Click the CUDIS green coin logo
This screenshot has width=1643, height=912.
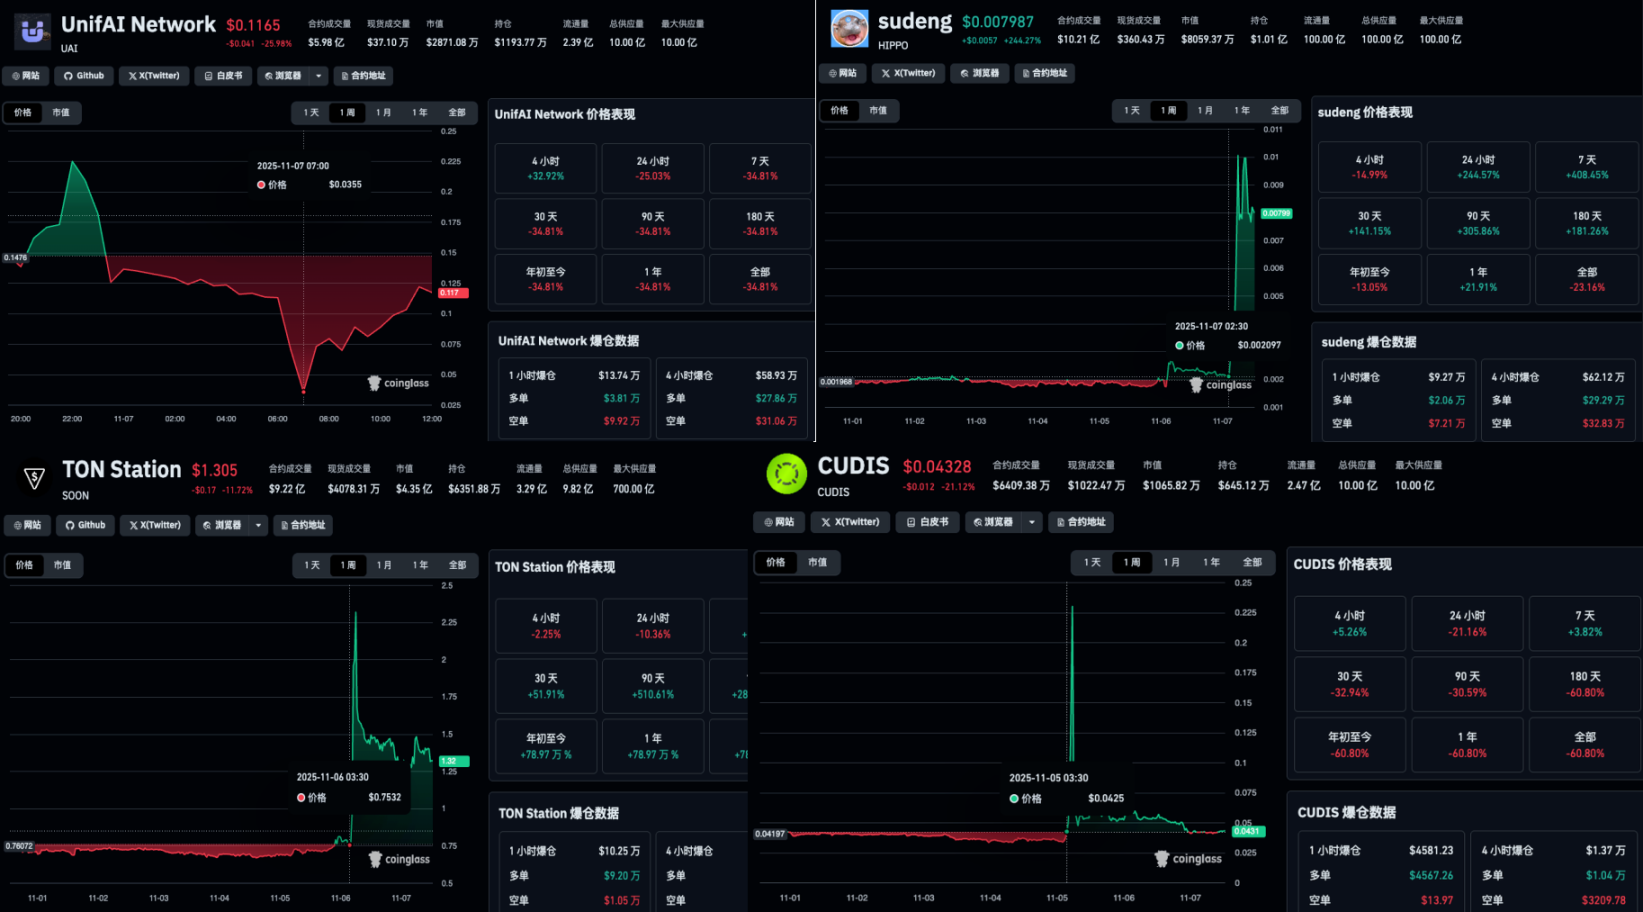tap(786, 474)
